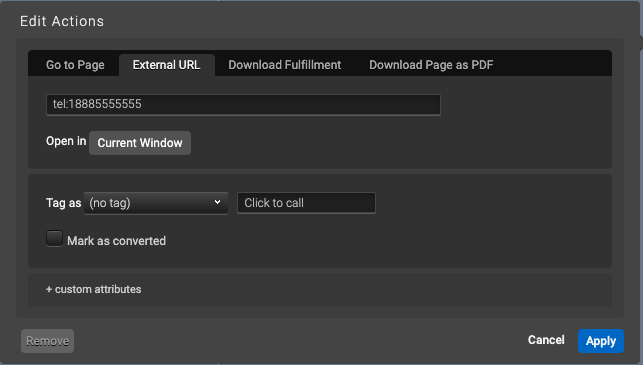Switch to the Go to Page tab
The image size is (643, 365).
(75, 65)
